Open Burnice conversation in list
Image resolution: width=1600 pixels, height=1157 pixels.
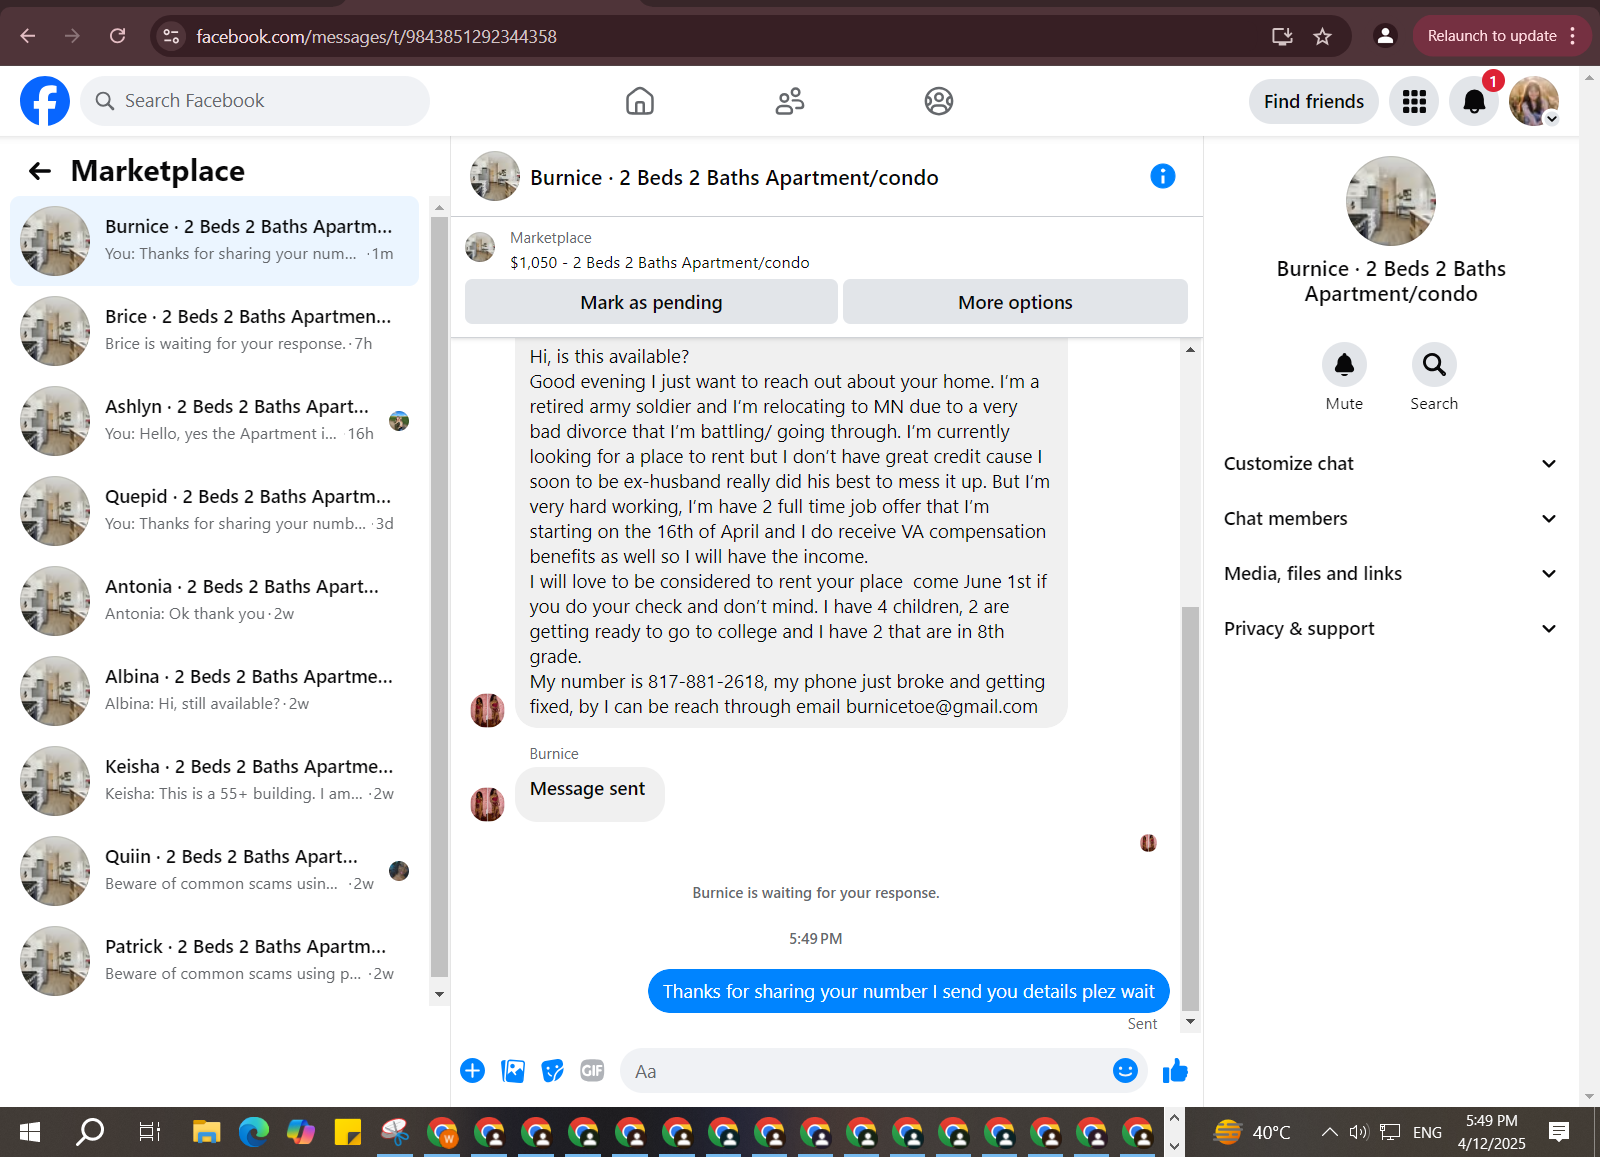215,241
